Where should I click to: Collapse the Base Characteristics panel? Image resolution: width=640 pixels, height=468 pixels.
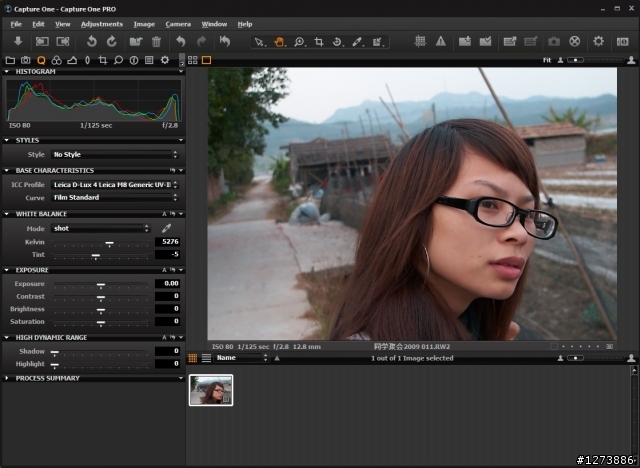(7, 171)
